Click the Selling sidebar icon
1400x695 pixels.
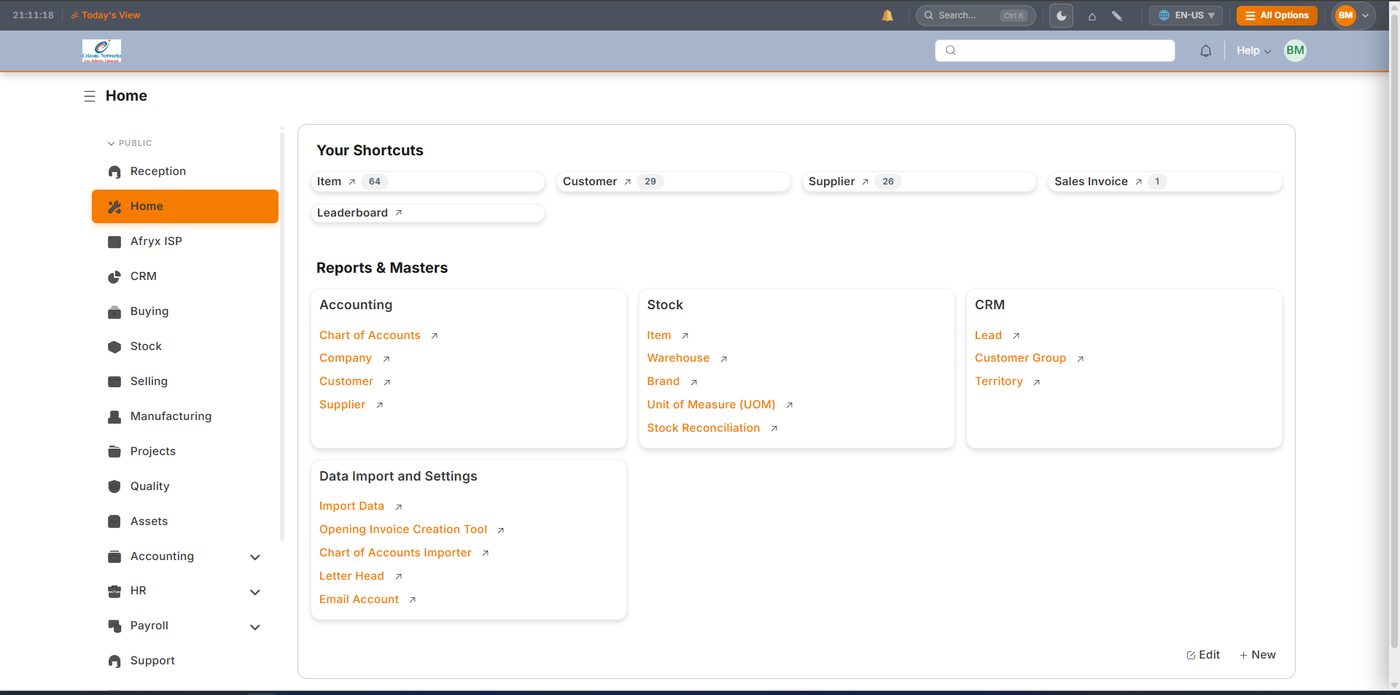tap(114, 382)
